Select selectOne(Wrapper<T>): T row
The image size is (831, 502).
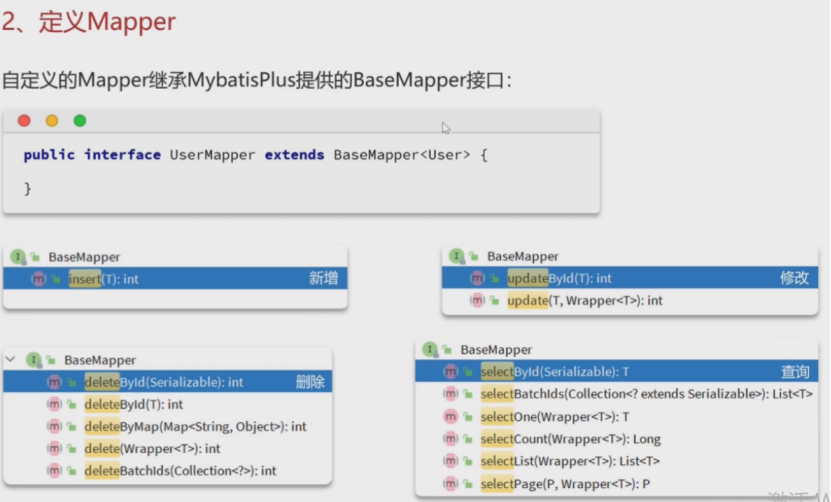(x=617, y=417)
